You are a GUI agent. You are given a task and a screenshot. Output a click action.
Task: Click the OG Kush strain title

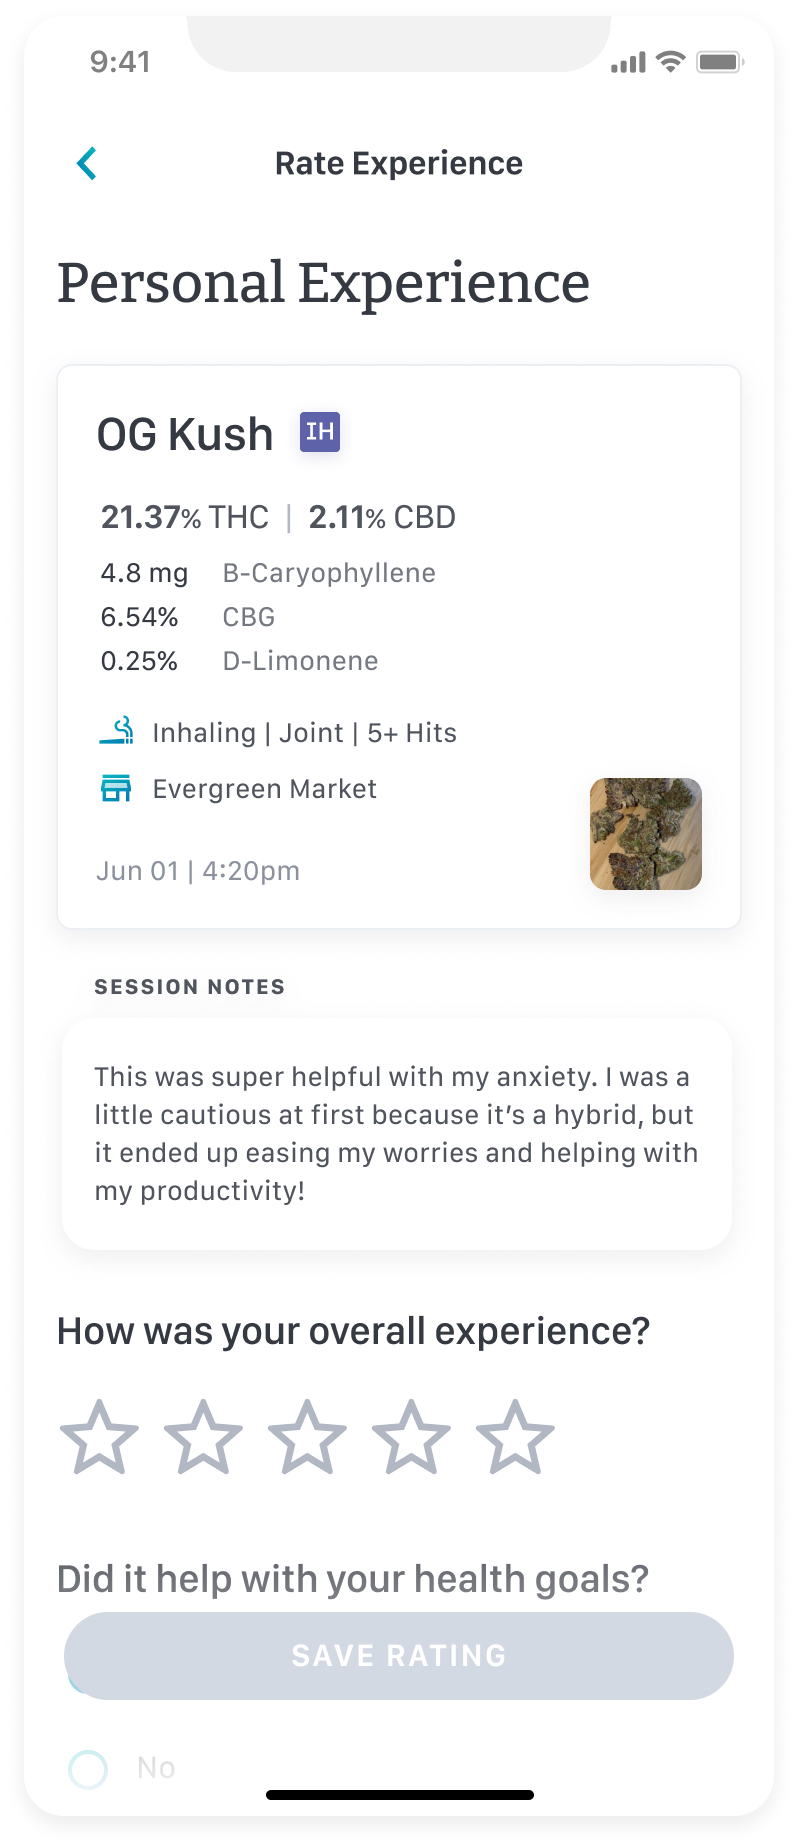(x=185, y=434)
